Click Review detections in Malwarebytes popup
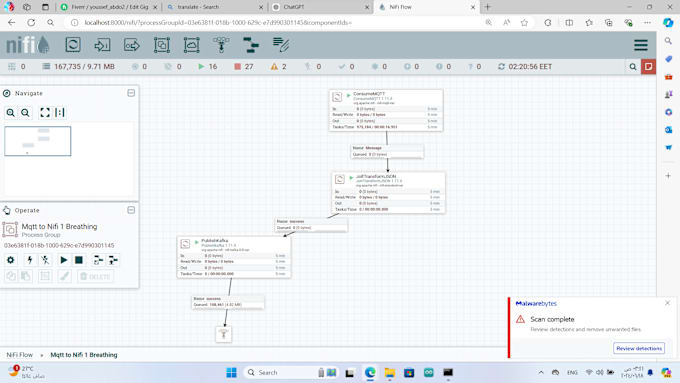This screenshot has width=680, height=383. coord(639,348)
